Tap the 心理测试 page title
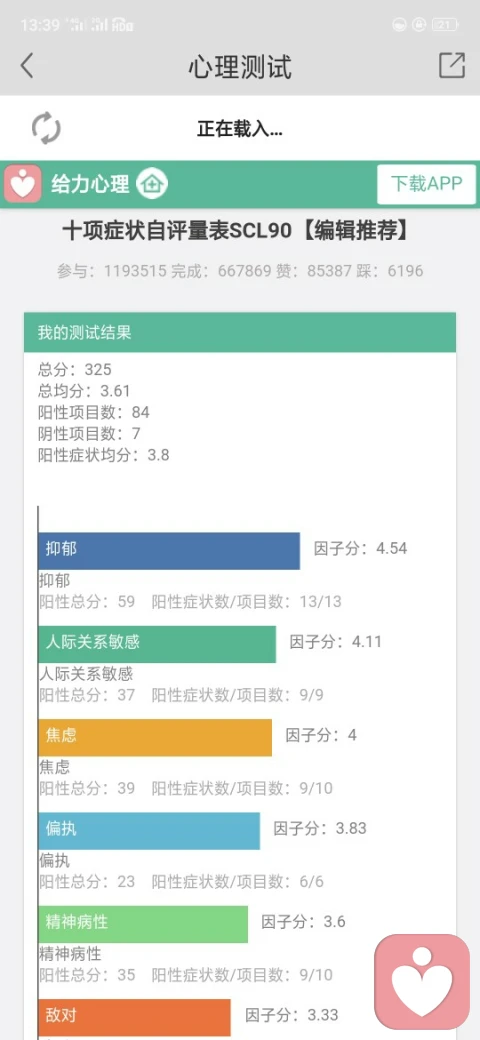Image resolution: width=480 pixels, height=1040 pixels. tap(240, 67)
